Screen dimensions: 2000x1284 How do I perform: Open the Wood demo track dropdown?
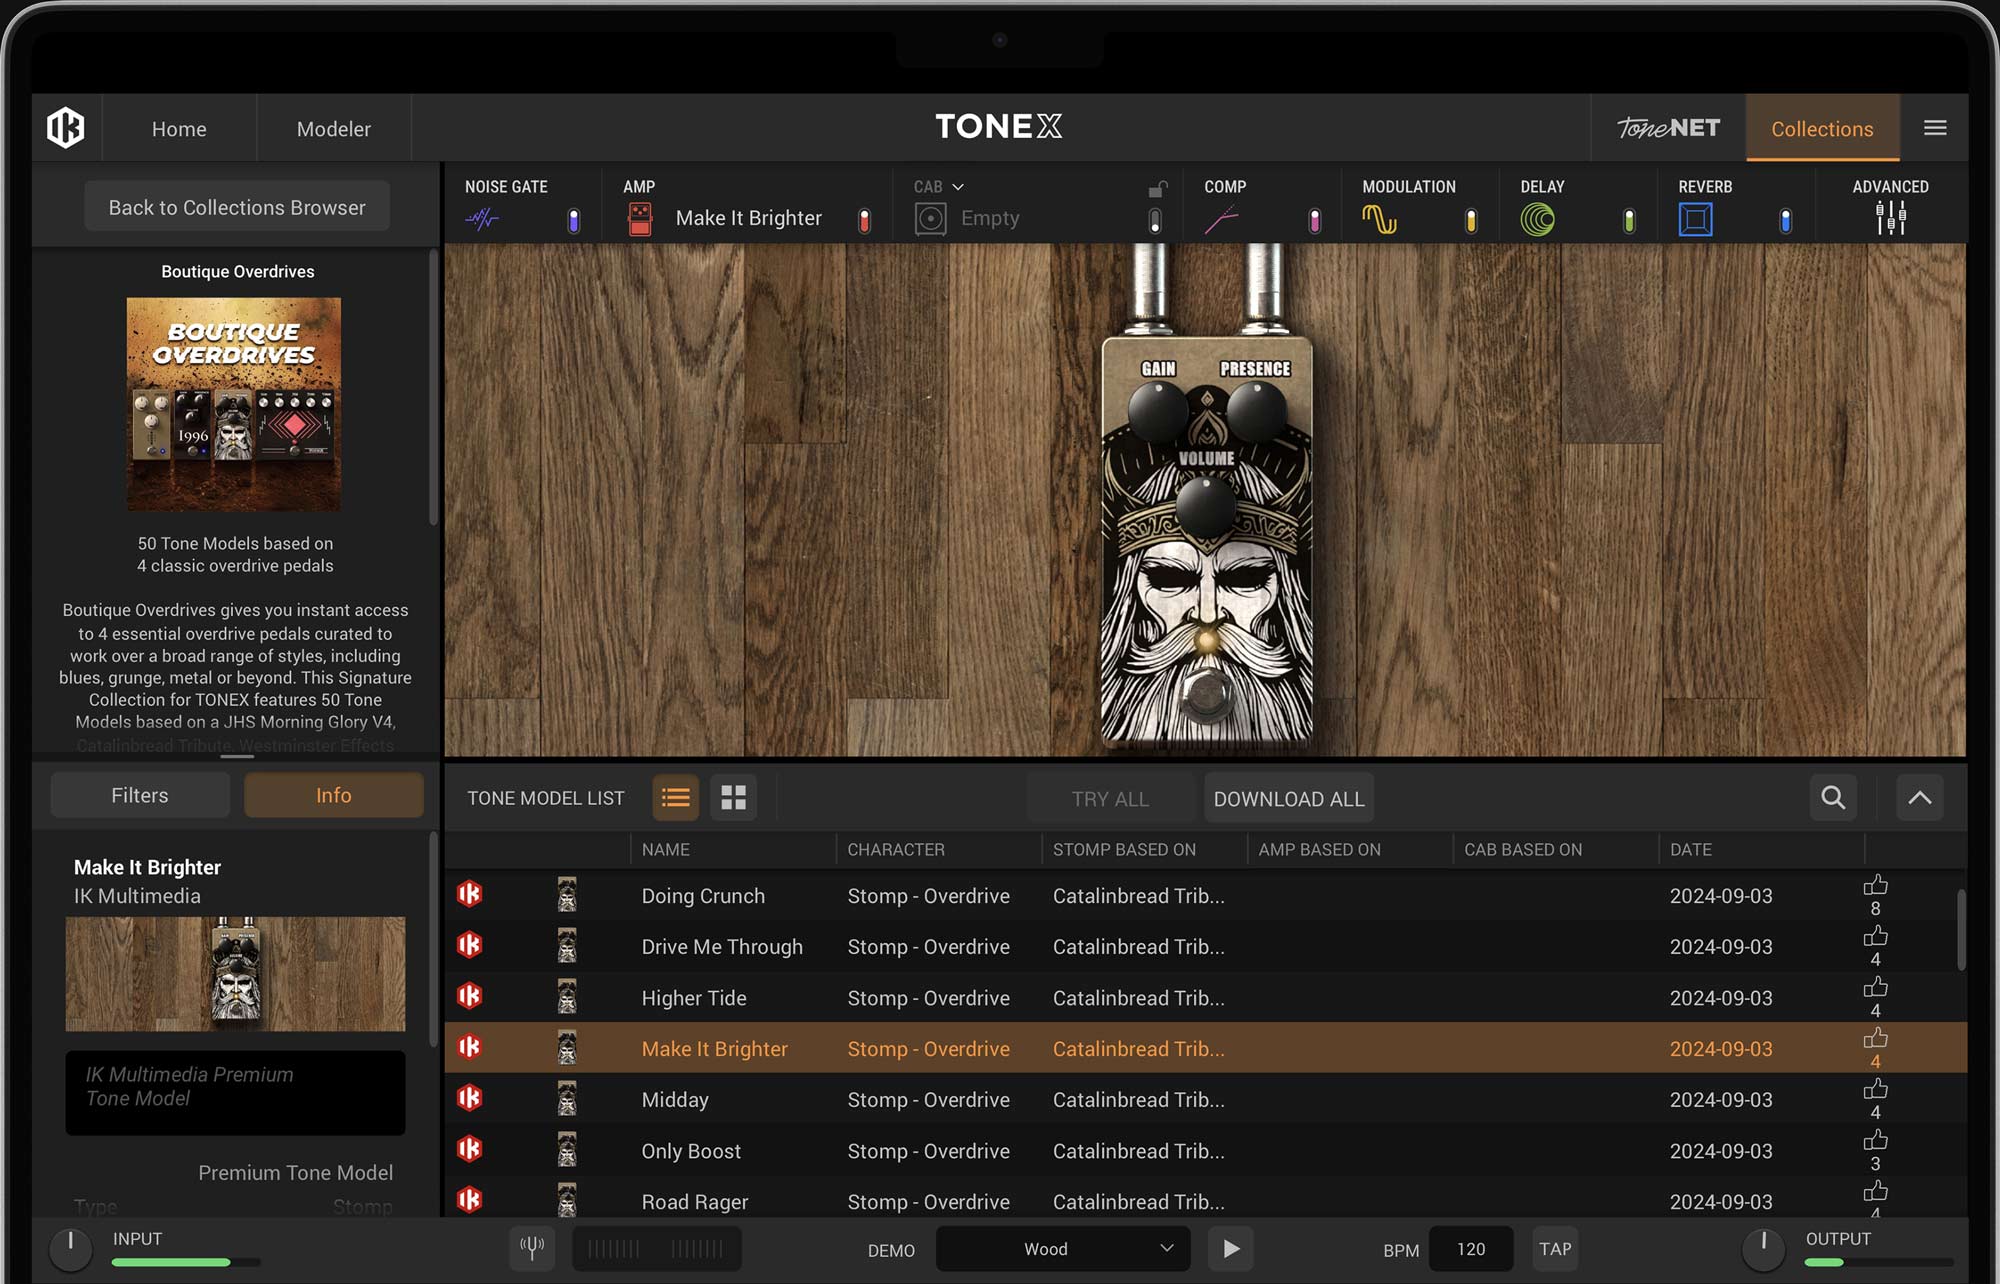coord(1062,1248)
